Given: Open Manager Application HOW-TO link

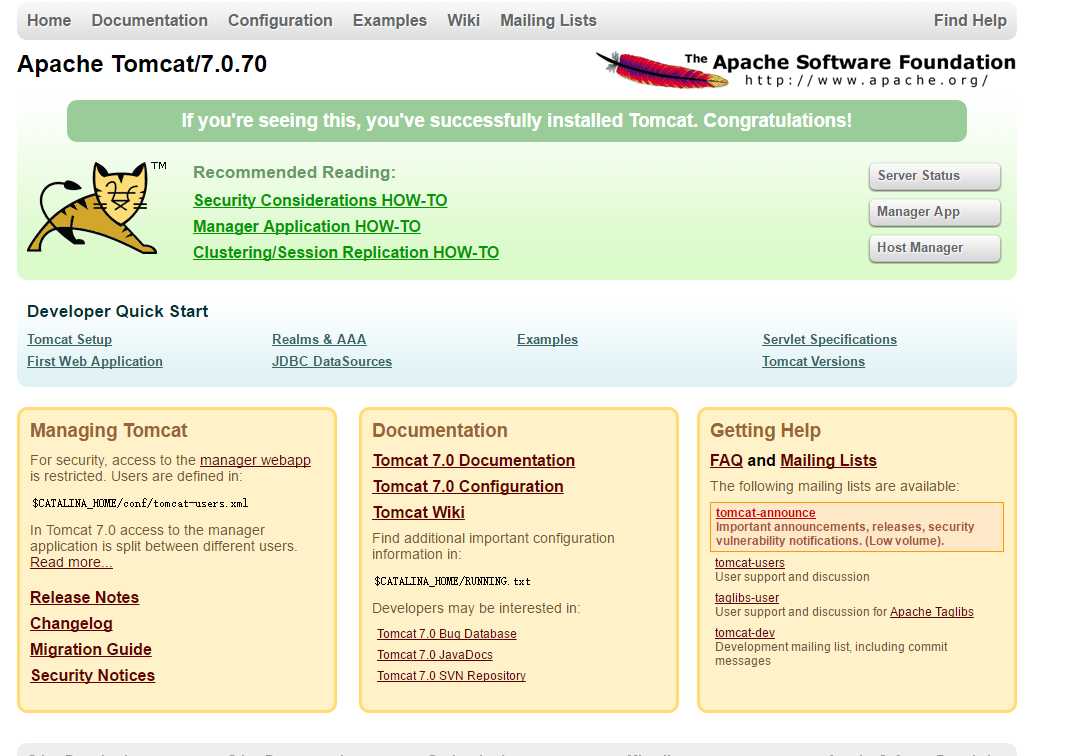Looking at the screenshot, I should pos(306,226).
